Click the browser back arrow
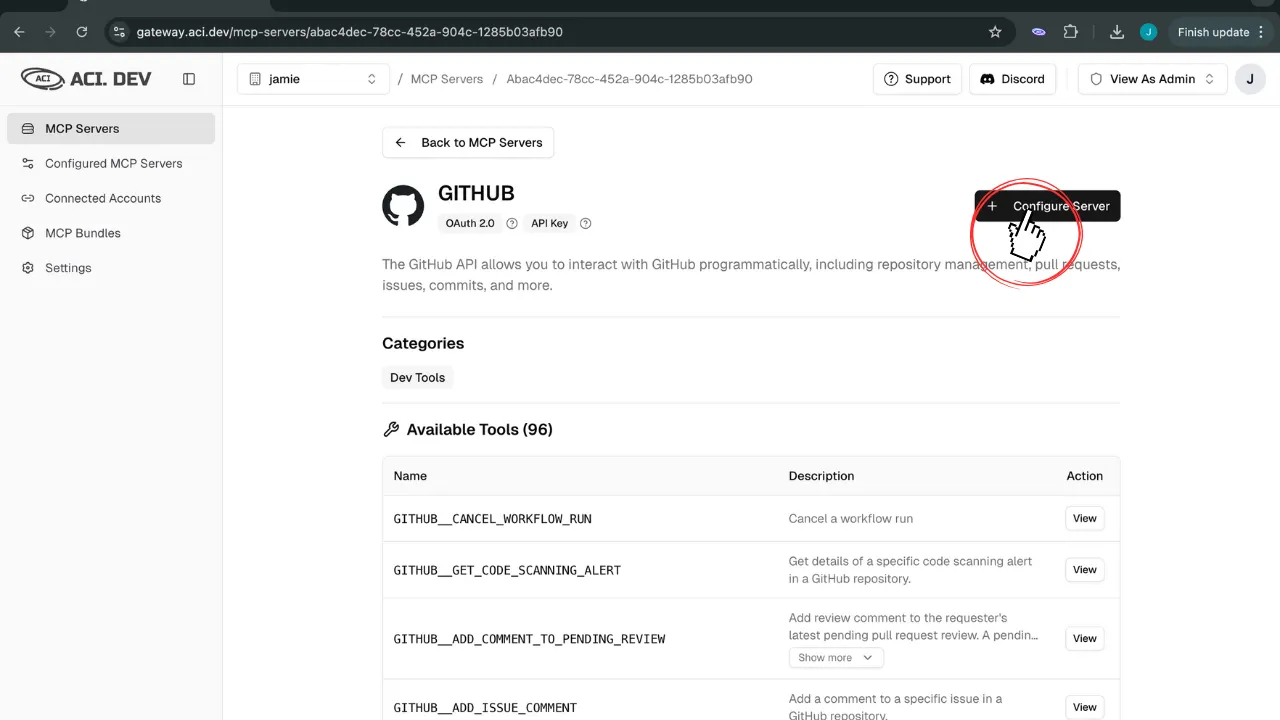 [x=19, y=32]
